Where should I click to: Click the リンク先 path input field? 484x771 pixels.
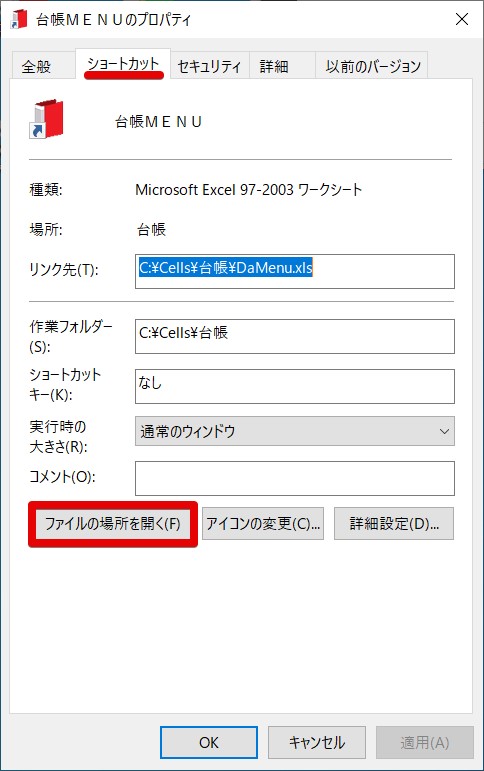click(295, 271)
